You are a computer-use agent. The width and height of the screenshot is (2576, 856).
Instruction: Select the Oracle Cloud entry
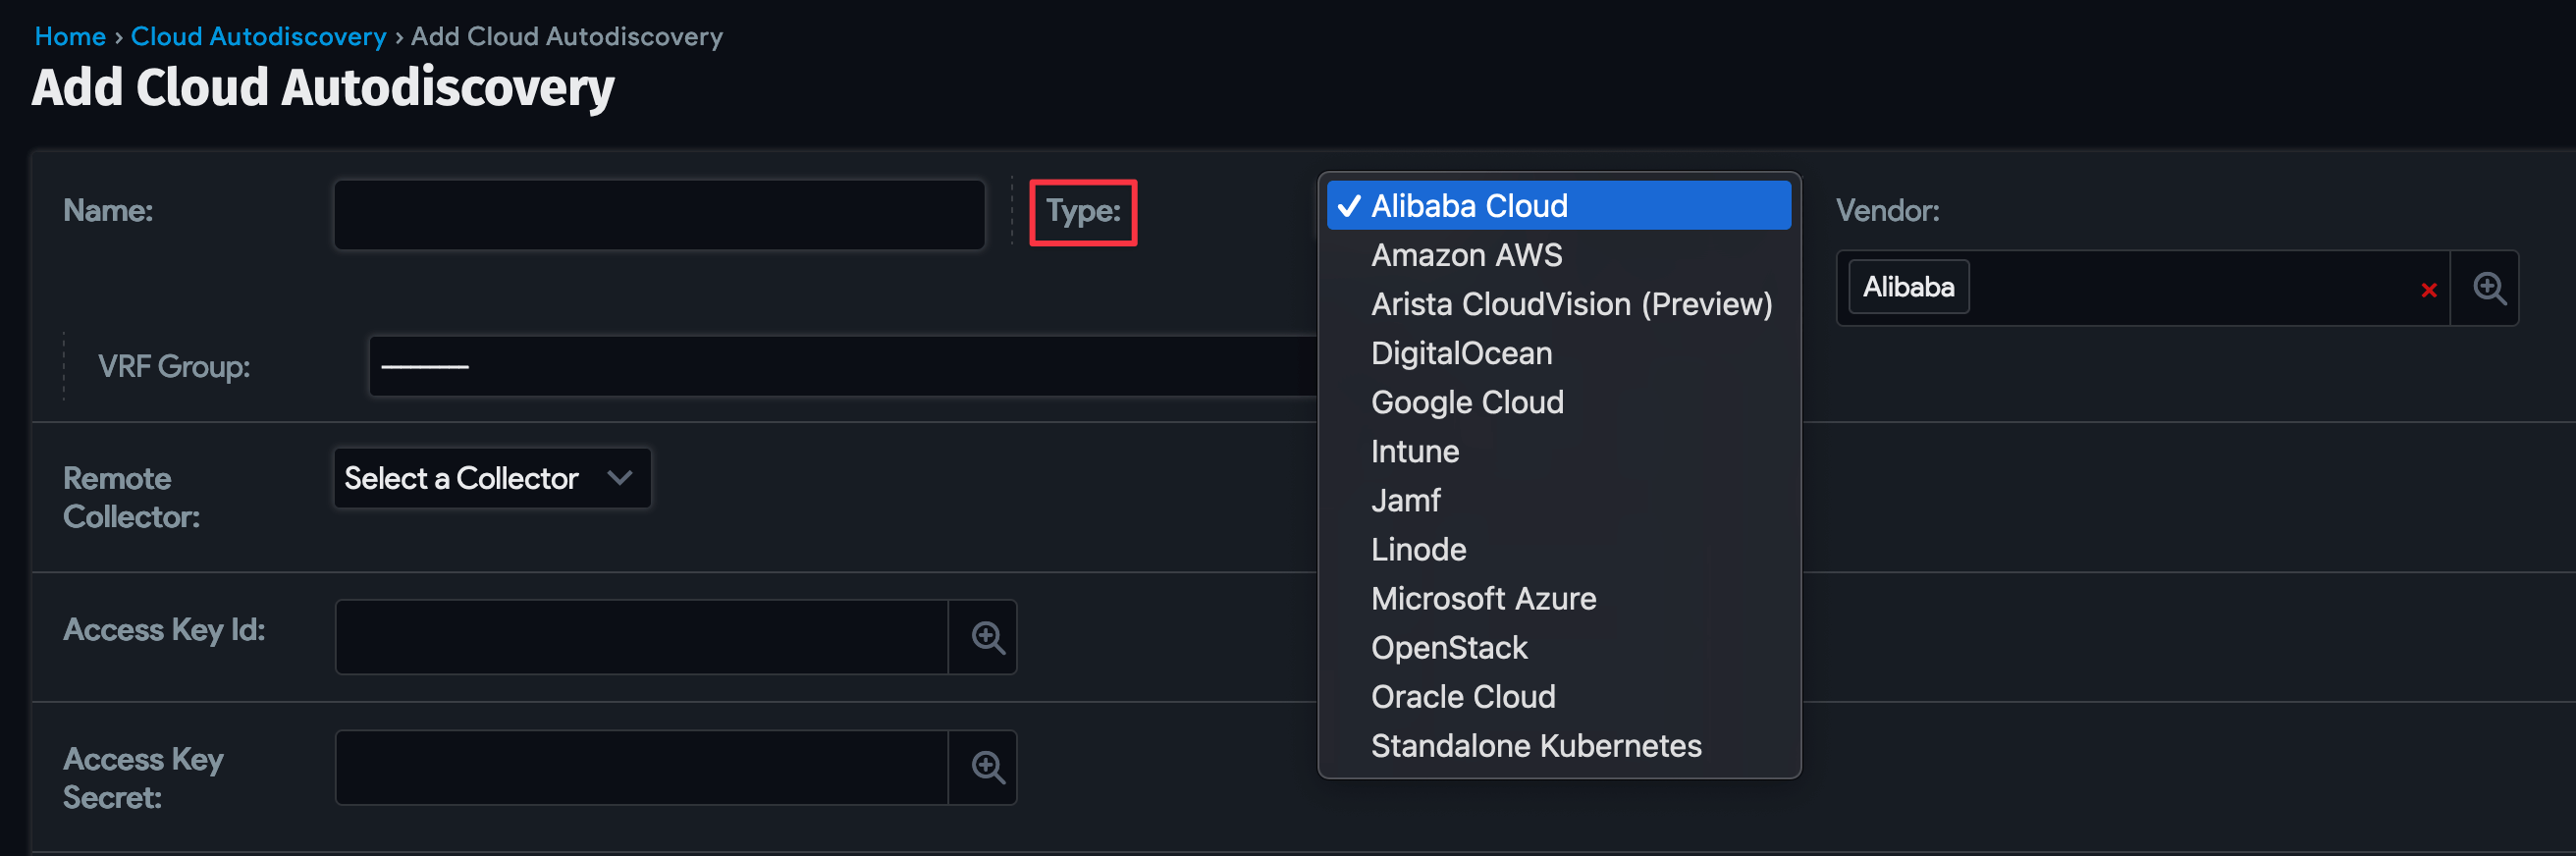click(x=1463, y=696)
